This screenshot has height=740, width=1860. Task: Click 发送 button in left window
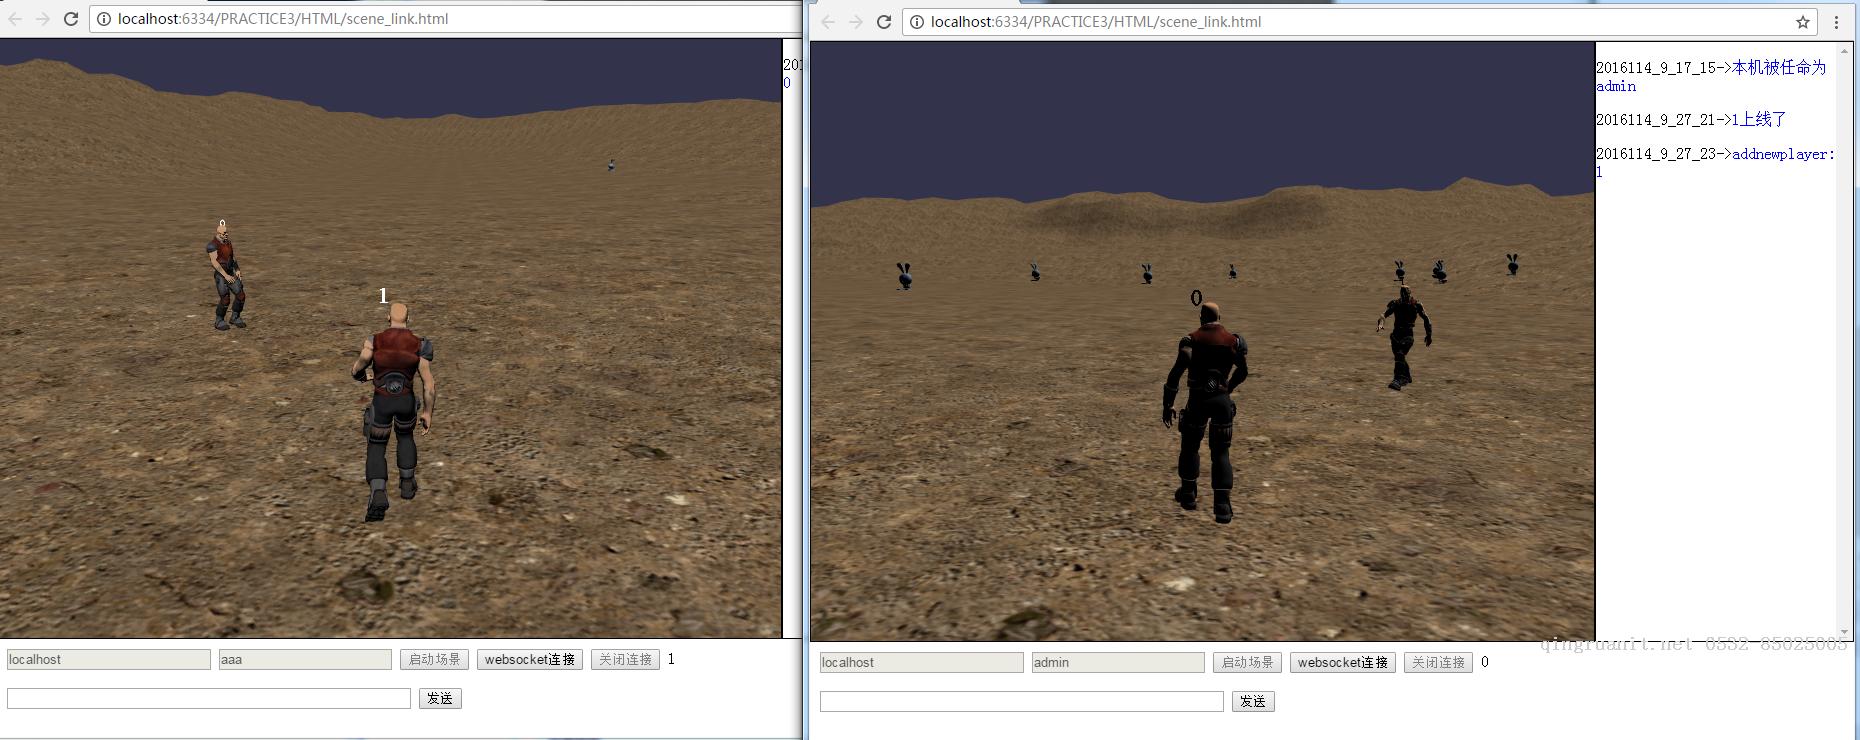click(x=440, y=698)
